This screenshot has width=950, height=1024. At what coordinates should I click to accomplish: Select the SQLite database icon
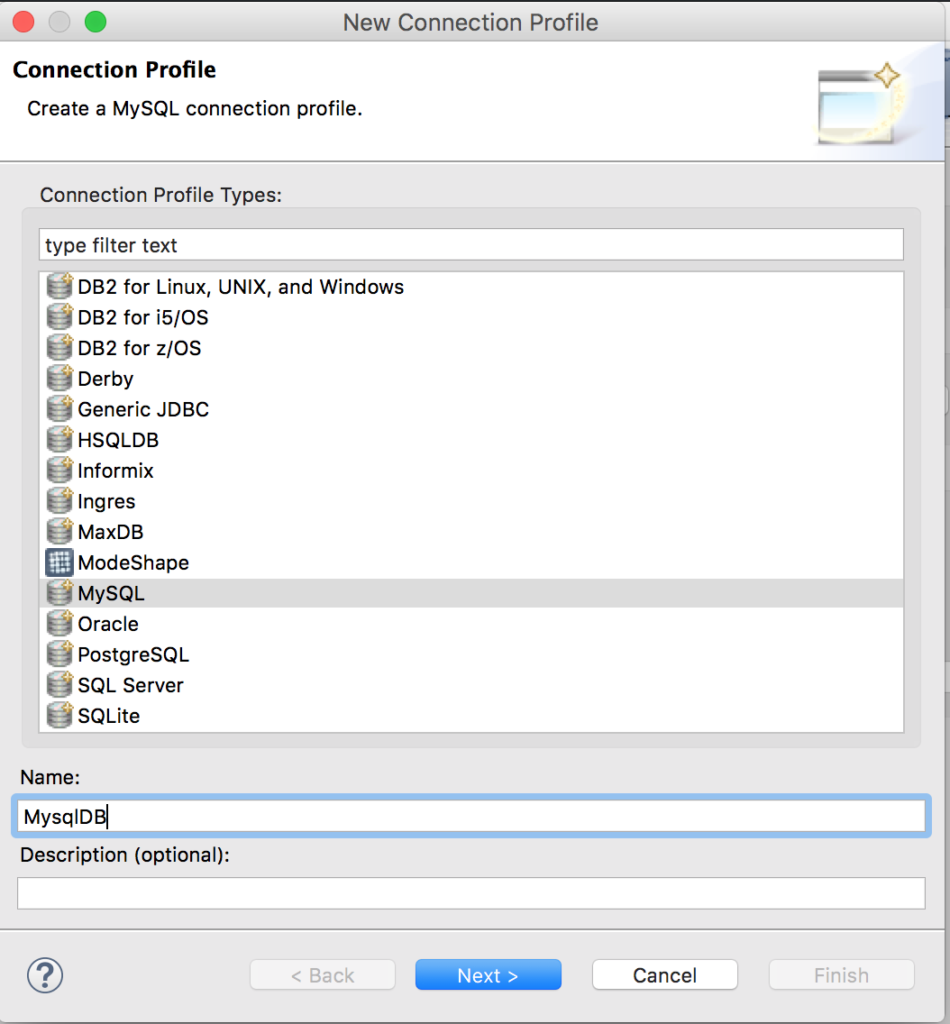point(58,716)
